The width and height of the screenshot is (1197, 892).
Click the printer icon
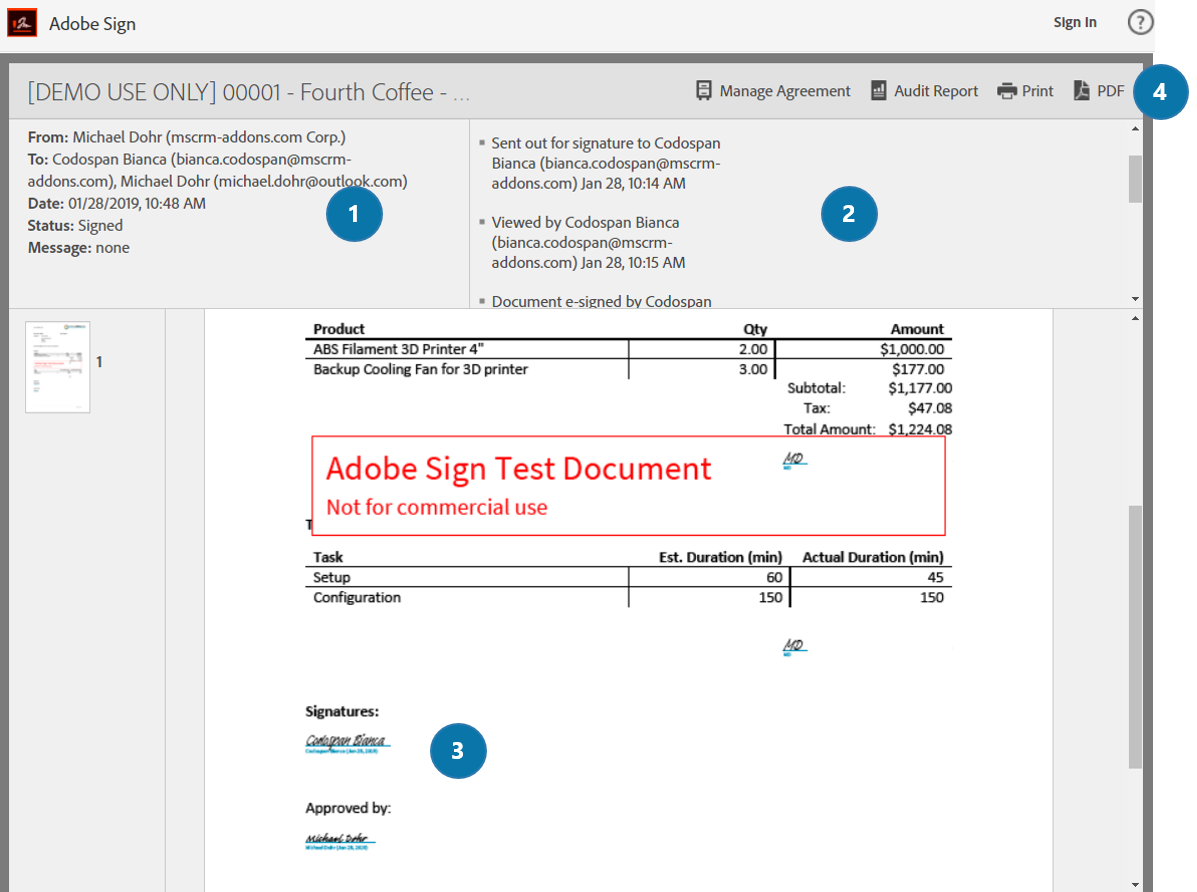pos(1007,91)
